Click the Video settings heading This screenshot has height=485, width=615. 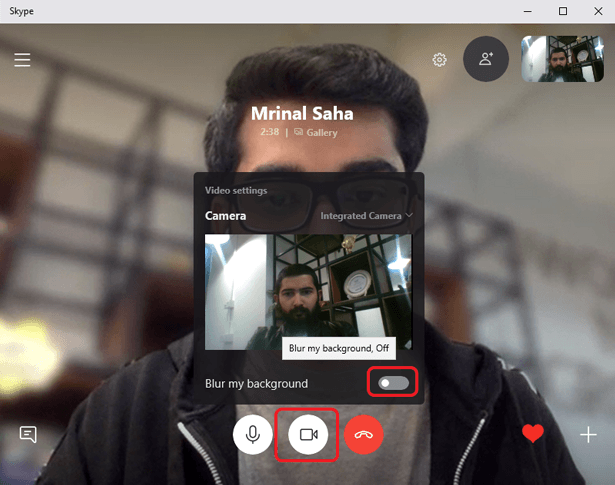tap(236, 191)
